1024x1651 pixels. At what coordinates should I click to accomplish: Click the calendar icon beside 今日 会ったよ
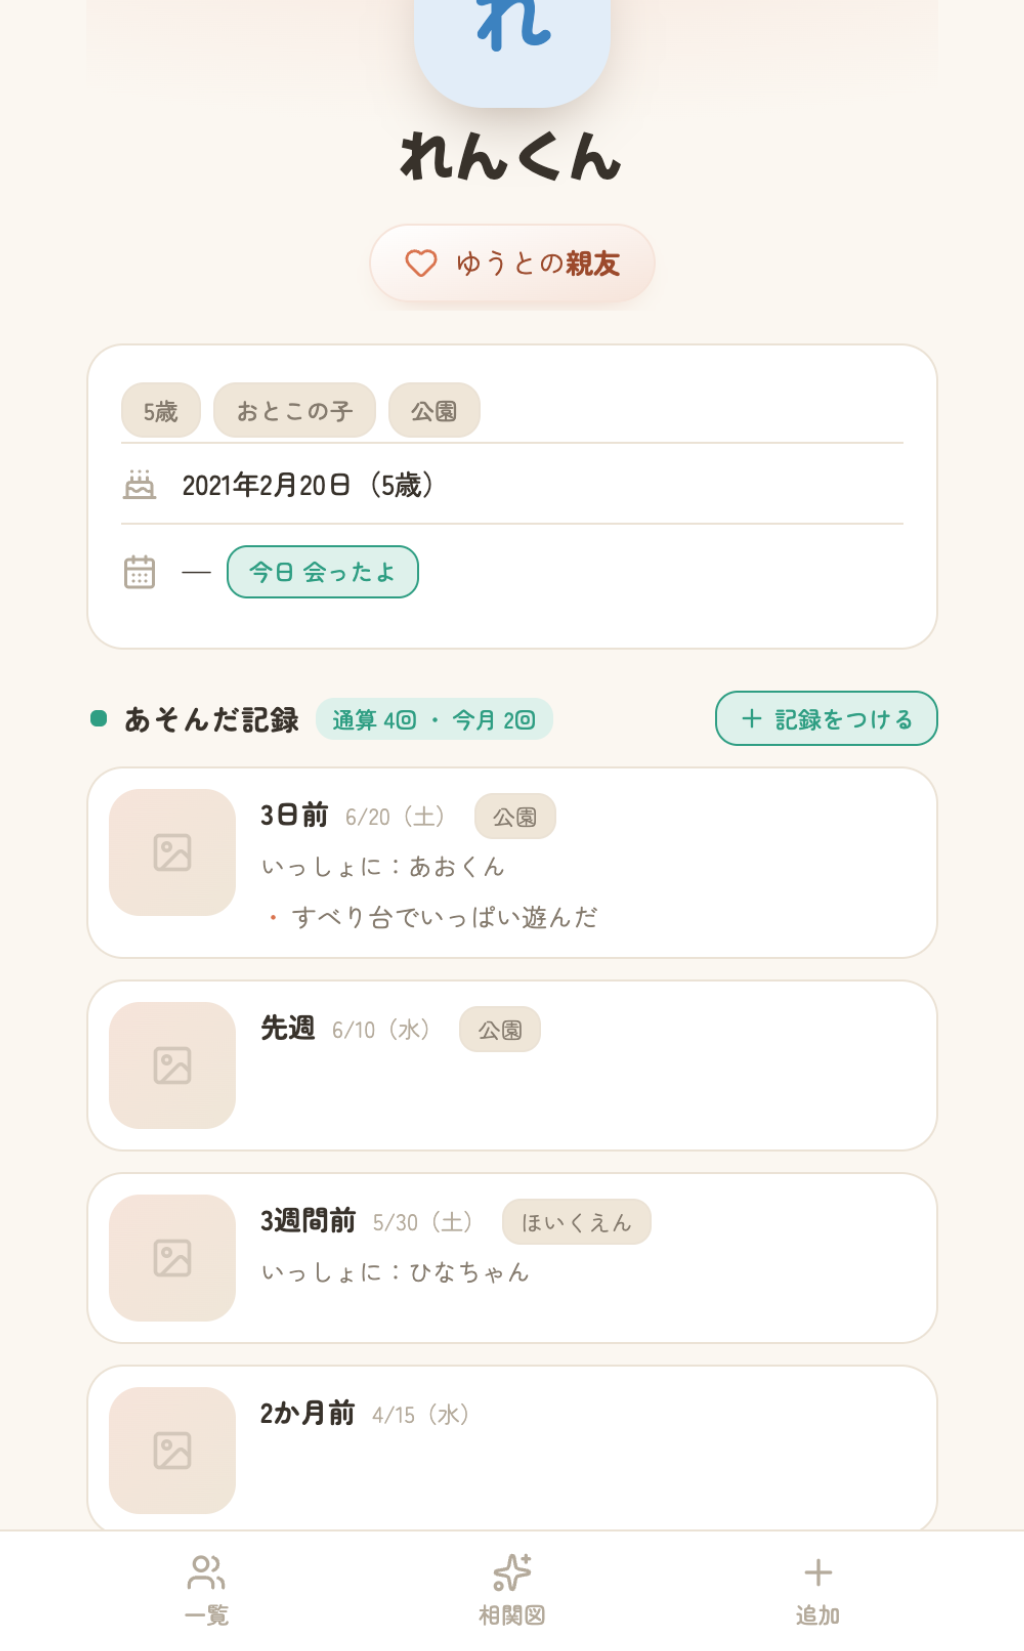click(x=139, y=572)
